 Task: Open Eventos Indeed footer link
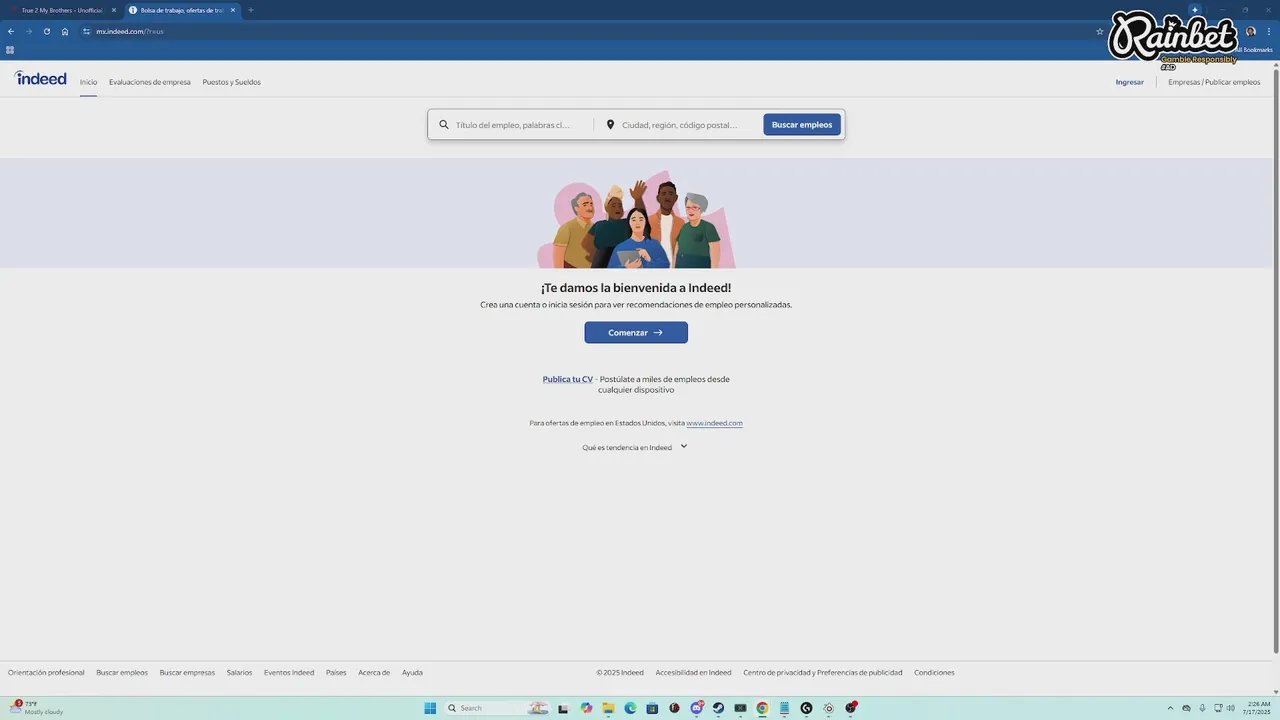(x=289, y=673)
